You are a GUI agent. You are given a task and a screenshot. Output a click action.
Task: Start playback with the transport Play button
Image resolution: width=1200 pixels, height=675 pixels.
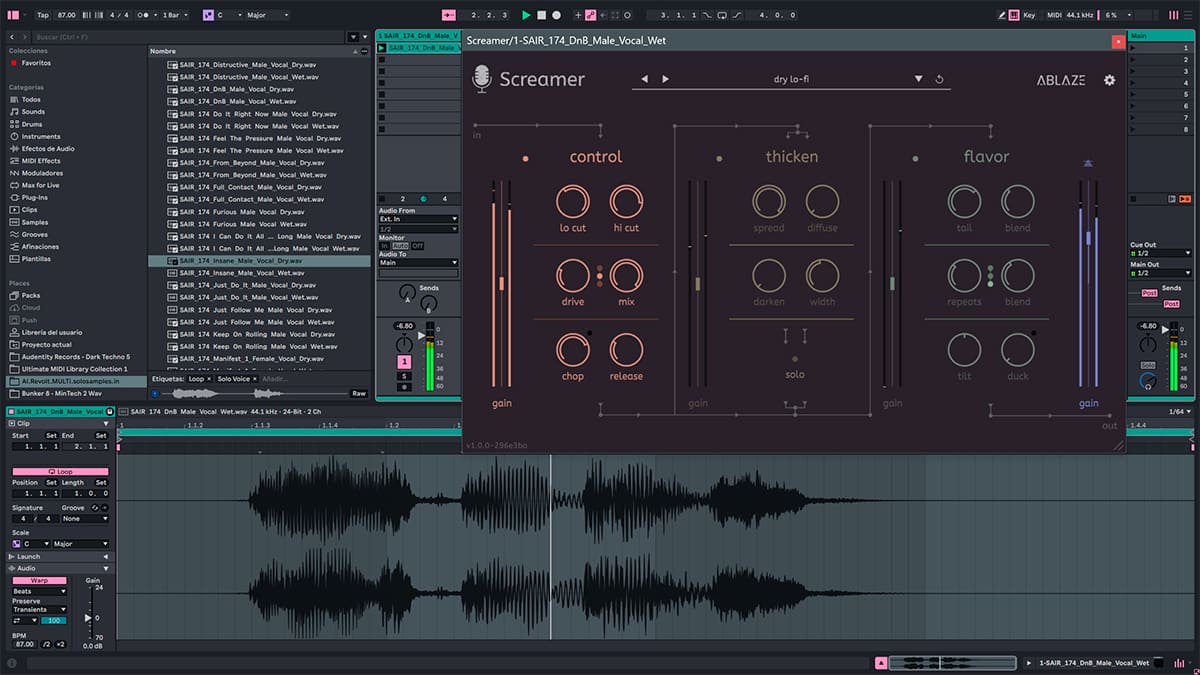[x=526, y=15]
